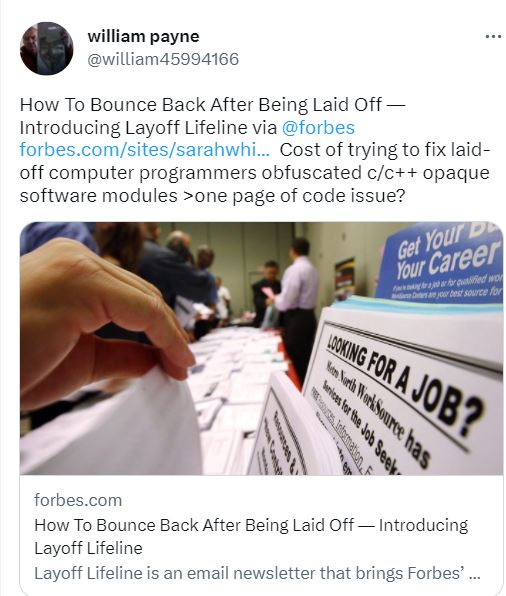This screenshot has width=506, height=596.
Task: Open the forbes.com card domain label
Action: [78, 500]
